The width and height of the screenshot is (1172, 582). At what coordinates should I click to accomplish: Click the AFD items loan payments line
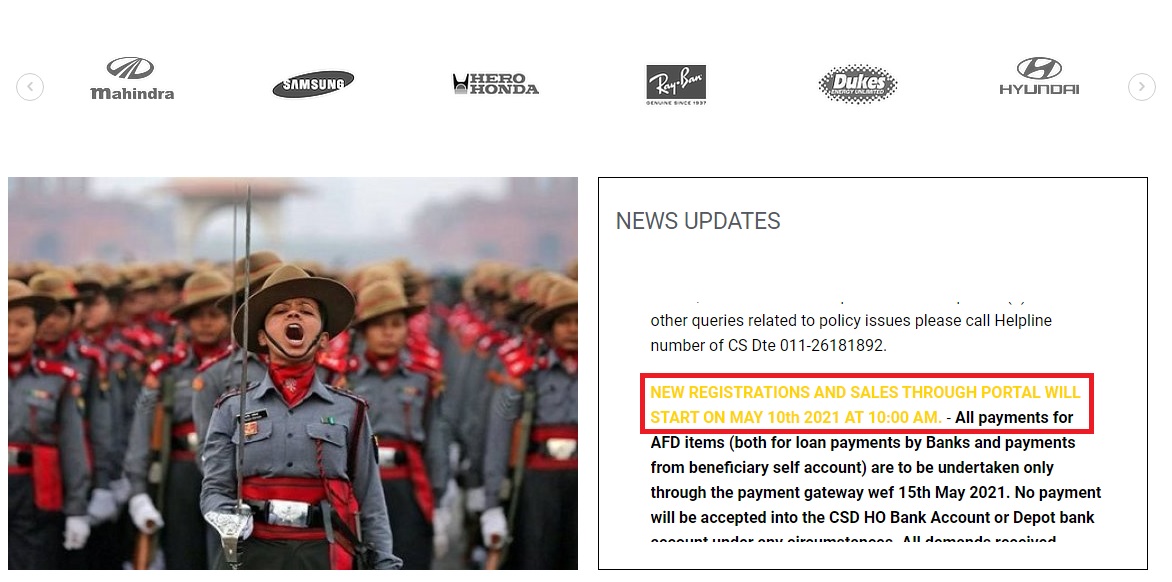click(863, 442)
